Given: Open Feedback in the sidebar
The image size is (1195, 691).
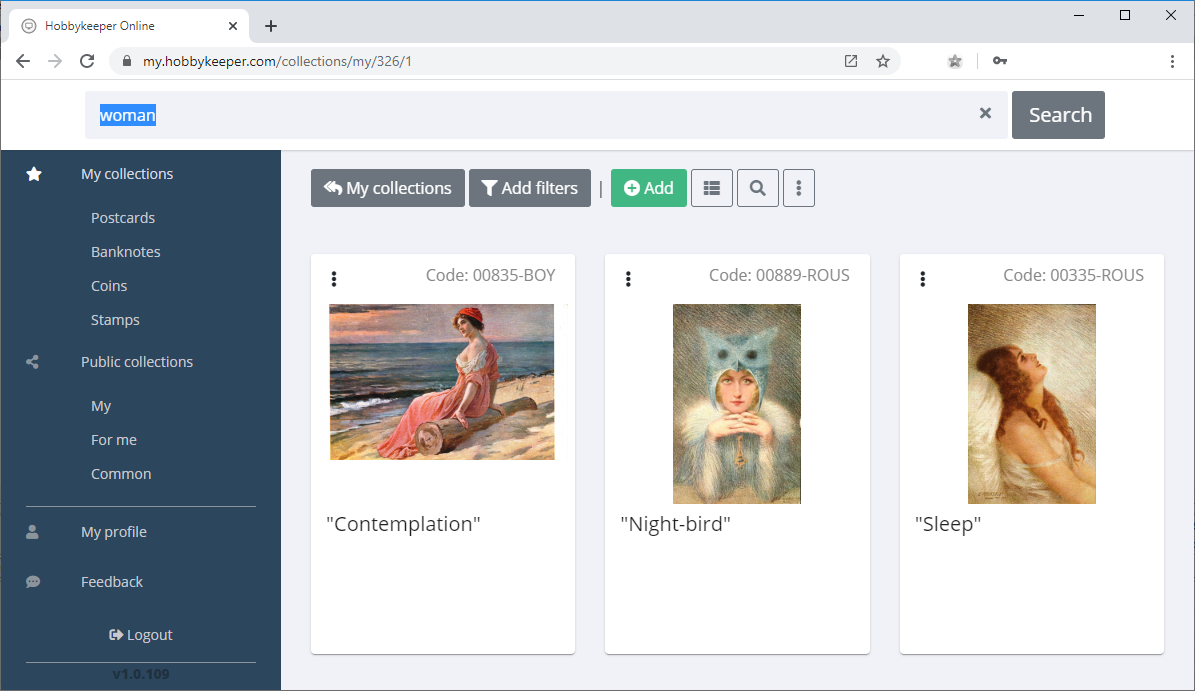Looking at the screenshot, I should pyautogui.click(x=112, y=582).
